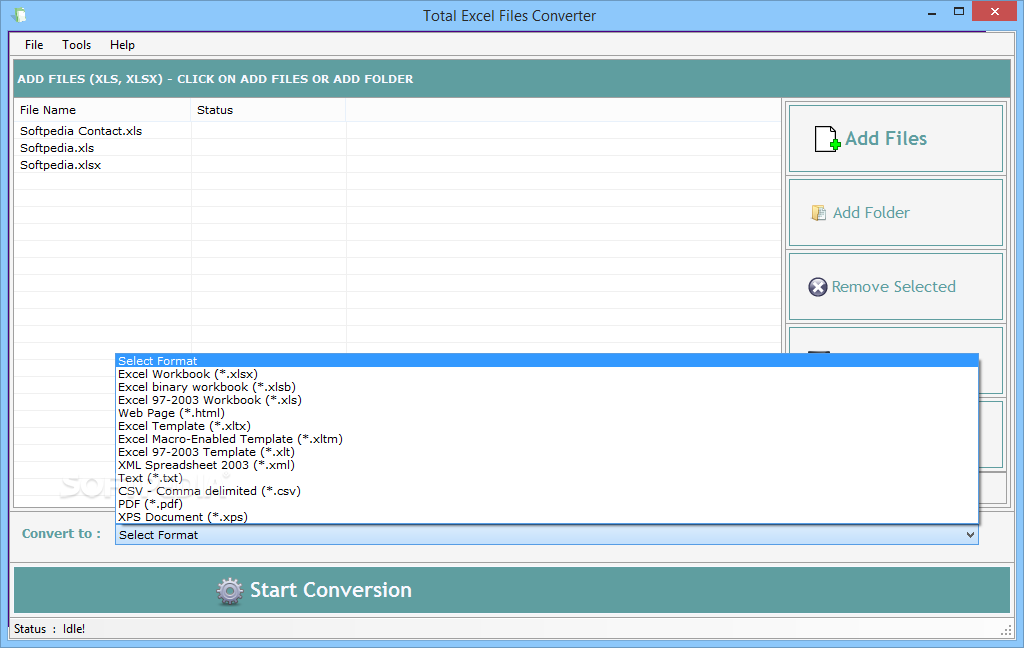Open the Help menu

(122, 44)
